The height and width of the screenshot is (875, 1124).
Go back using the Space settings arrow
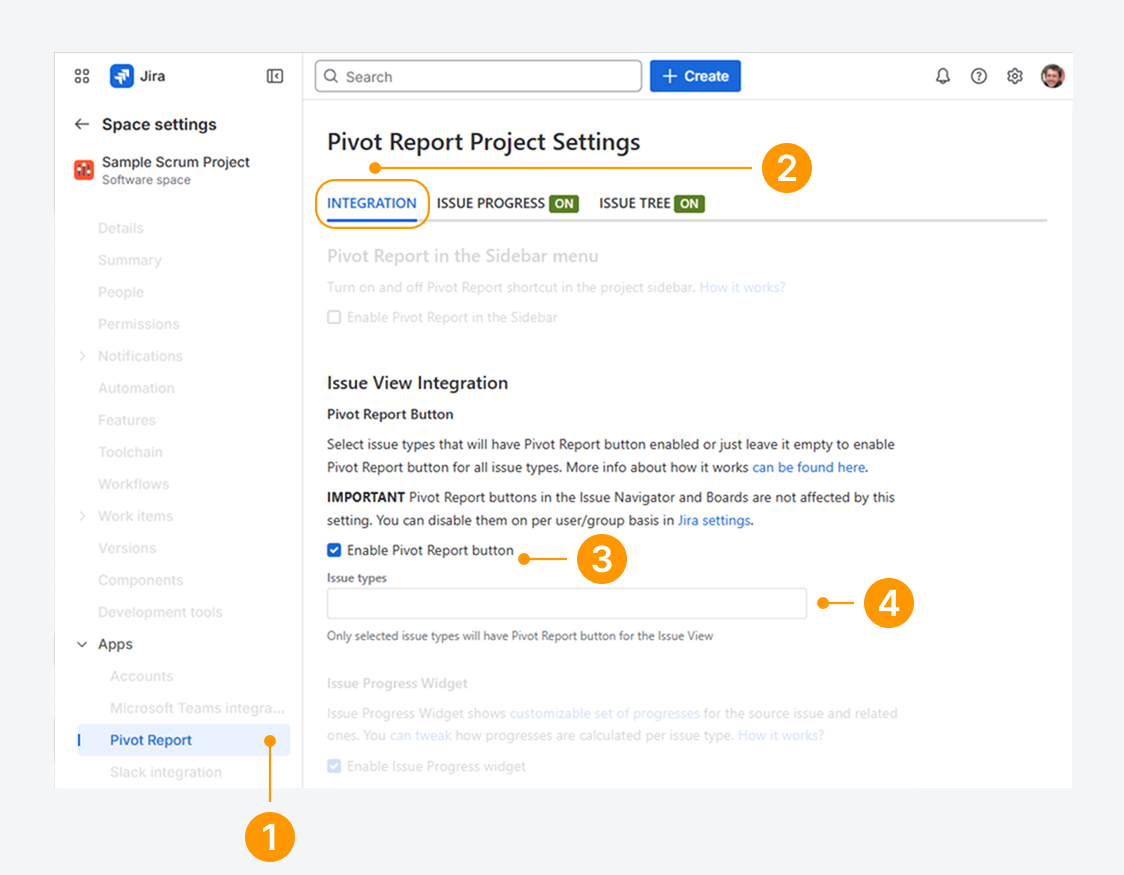point(82,124)
